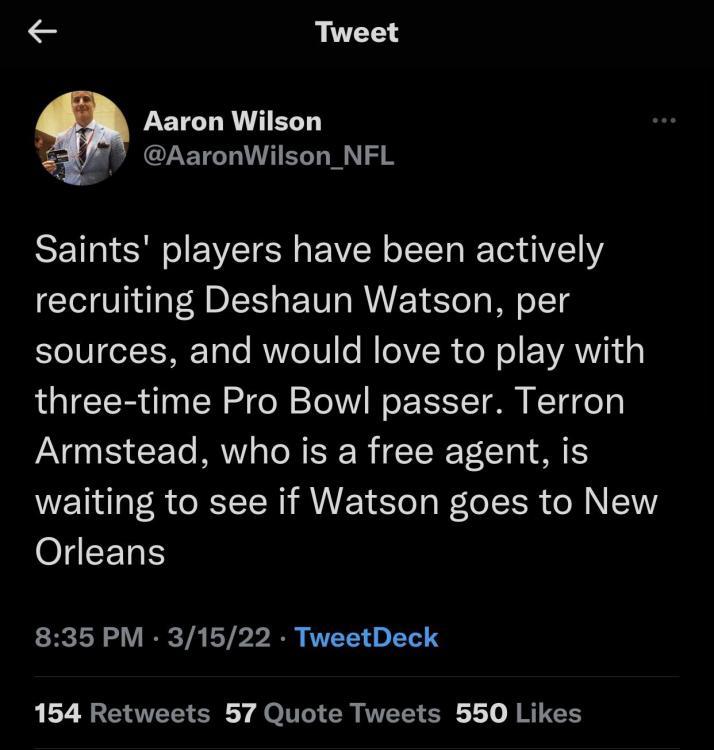
Task: Click the 3/15/22 date
Action: [x=219, y=637]
